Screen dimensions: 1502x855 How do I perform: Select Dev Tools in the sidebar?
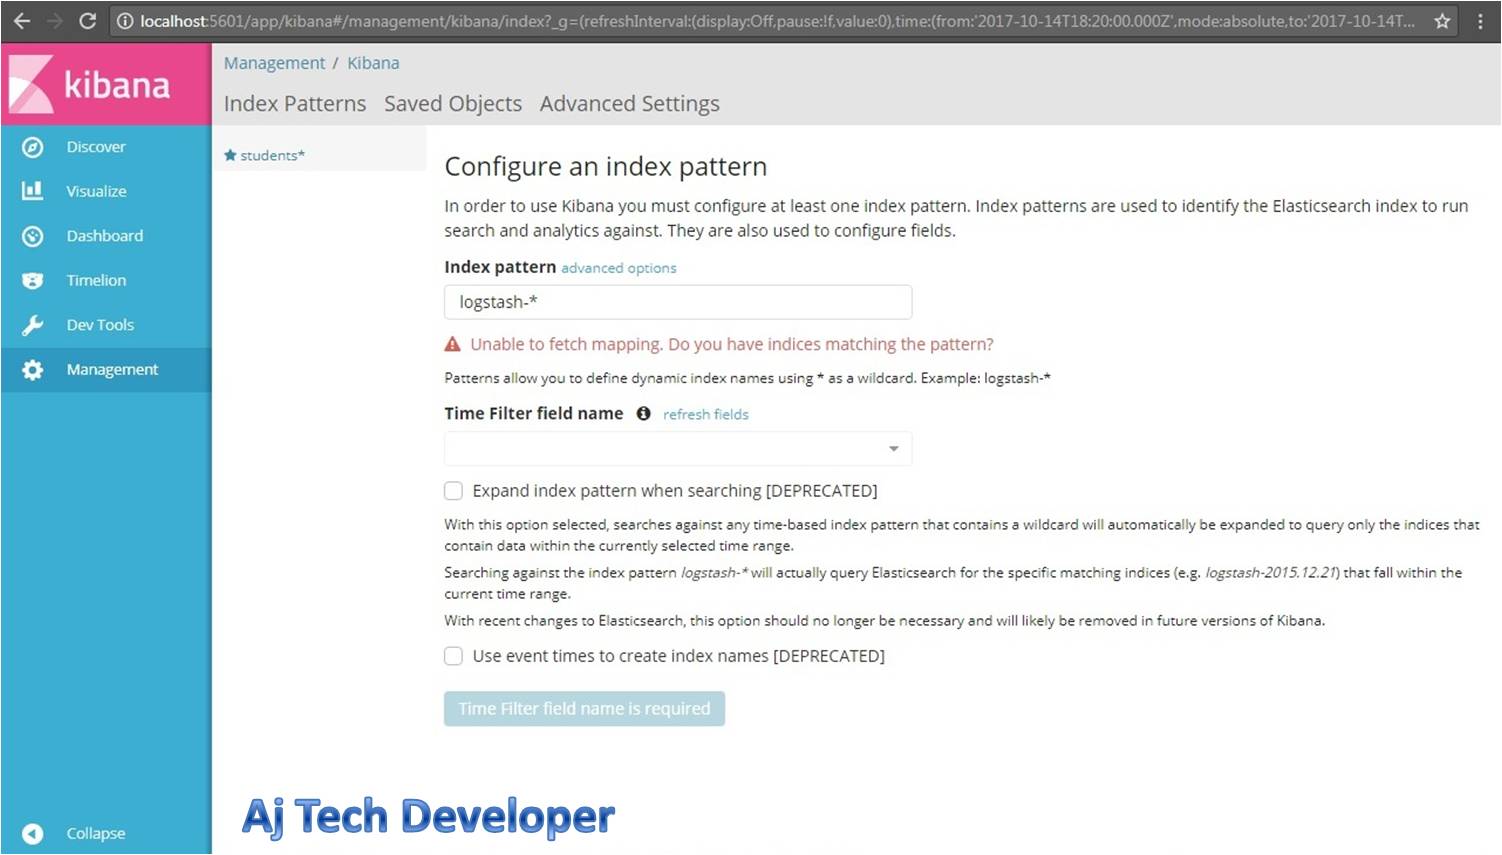[100, 325]
